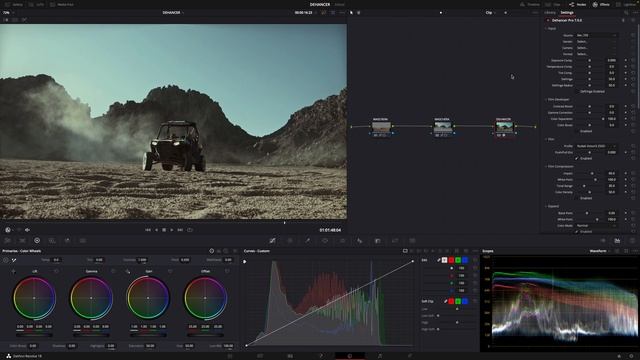Select the DEHANCER node thumbnail
This screenshot has width=640, height=360.
pos(504,127)
